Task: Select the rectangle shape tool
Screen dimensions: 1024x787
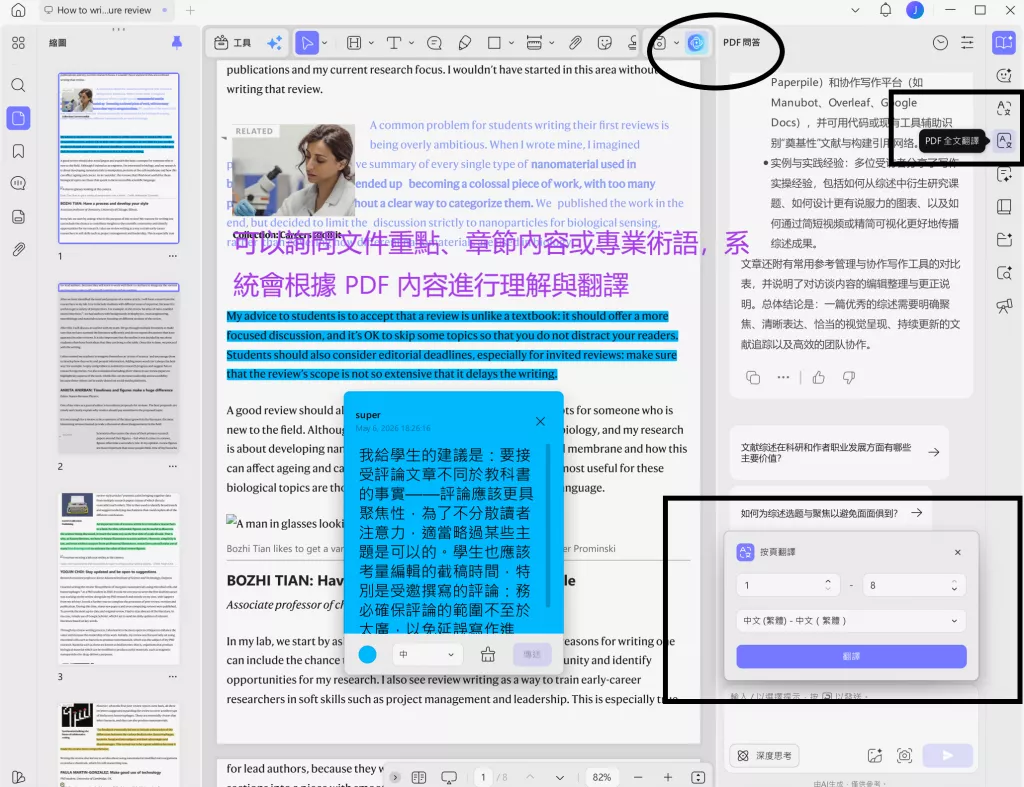Action: point(494,43)
